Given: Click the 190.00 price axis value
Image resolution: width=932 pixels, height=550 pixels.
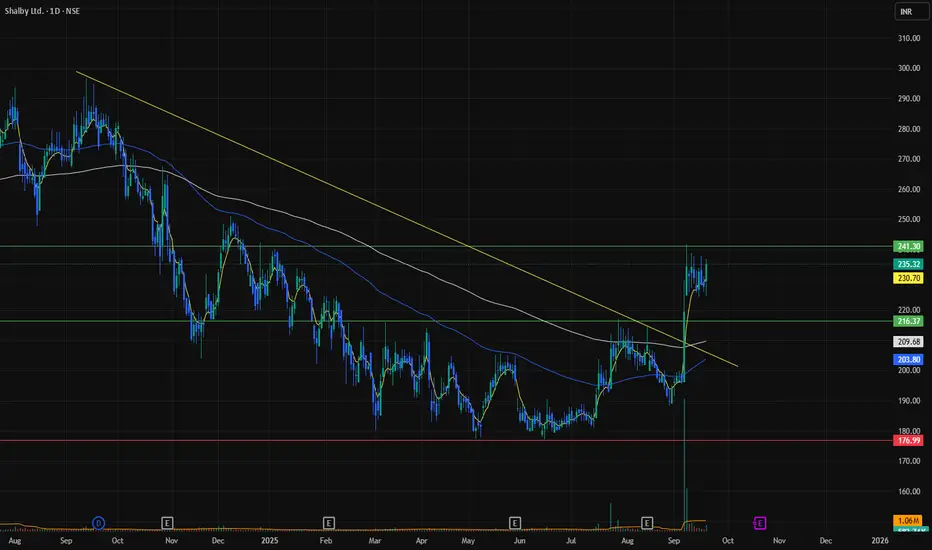Looking at the screenshot, I should pos(909,401).
